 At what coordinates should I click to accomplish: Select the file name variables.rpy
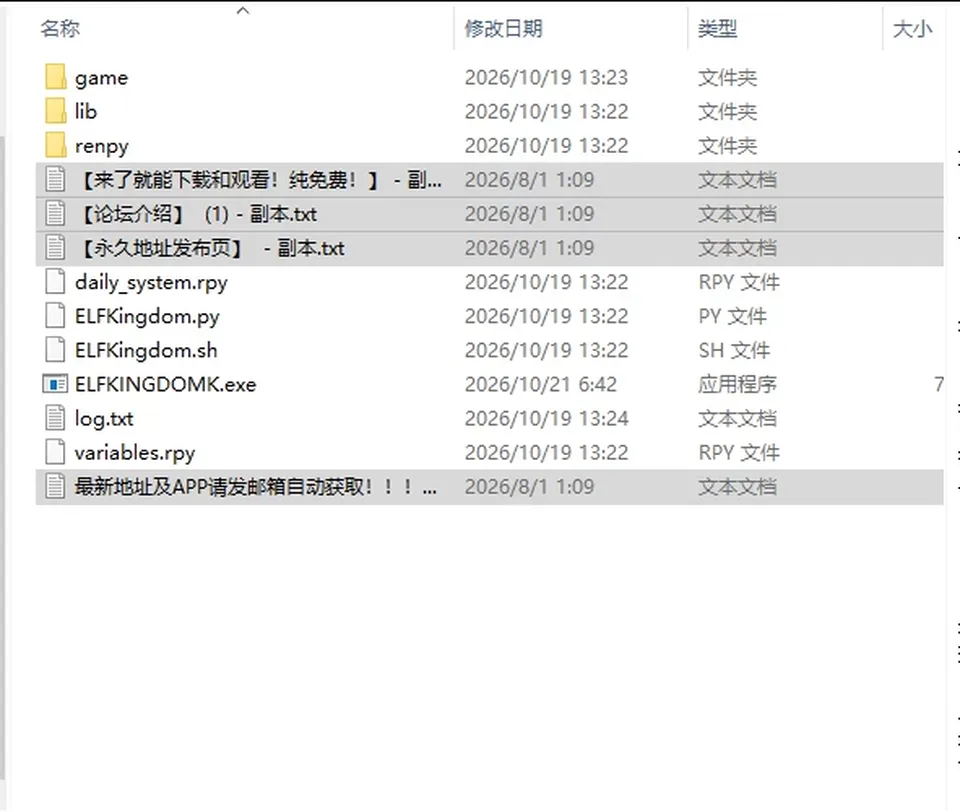point(135,453)
